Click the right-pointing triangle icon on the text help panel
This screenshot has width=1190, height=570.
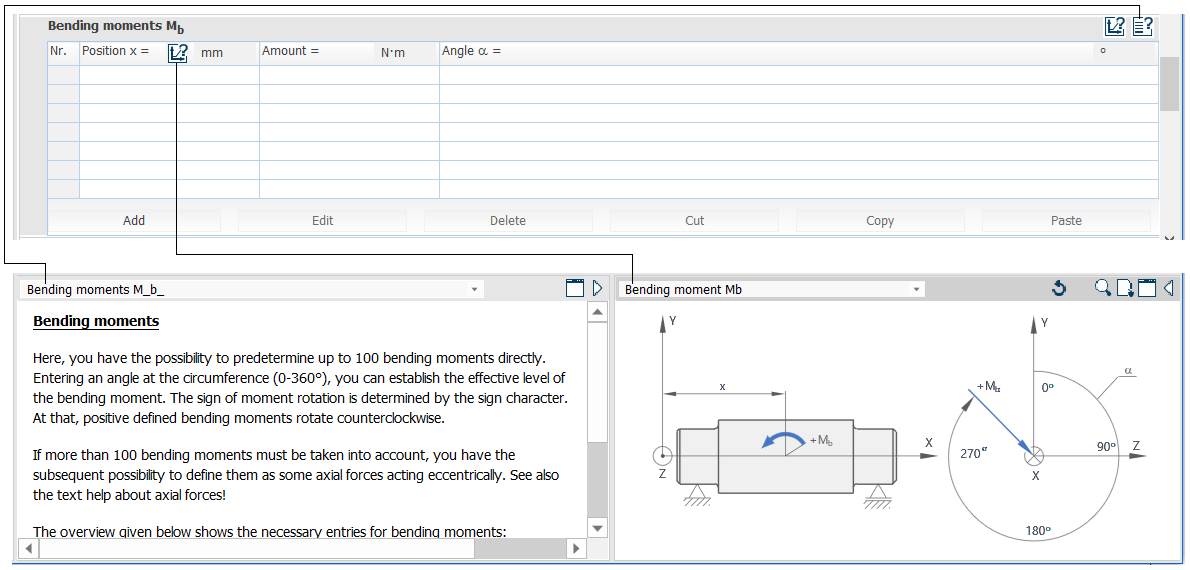[x=598, y=288]
